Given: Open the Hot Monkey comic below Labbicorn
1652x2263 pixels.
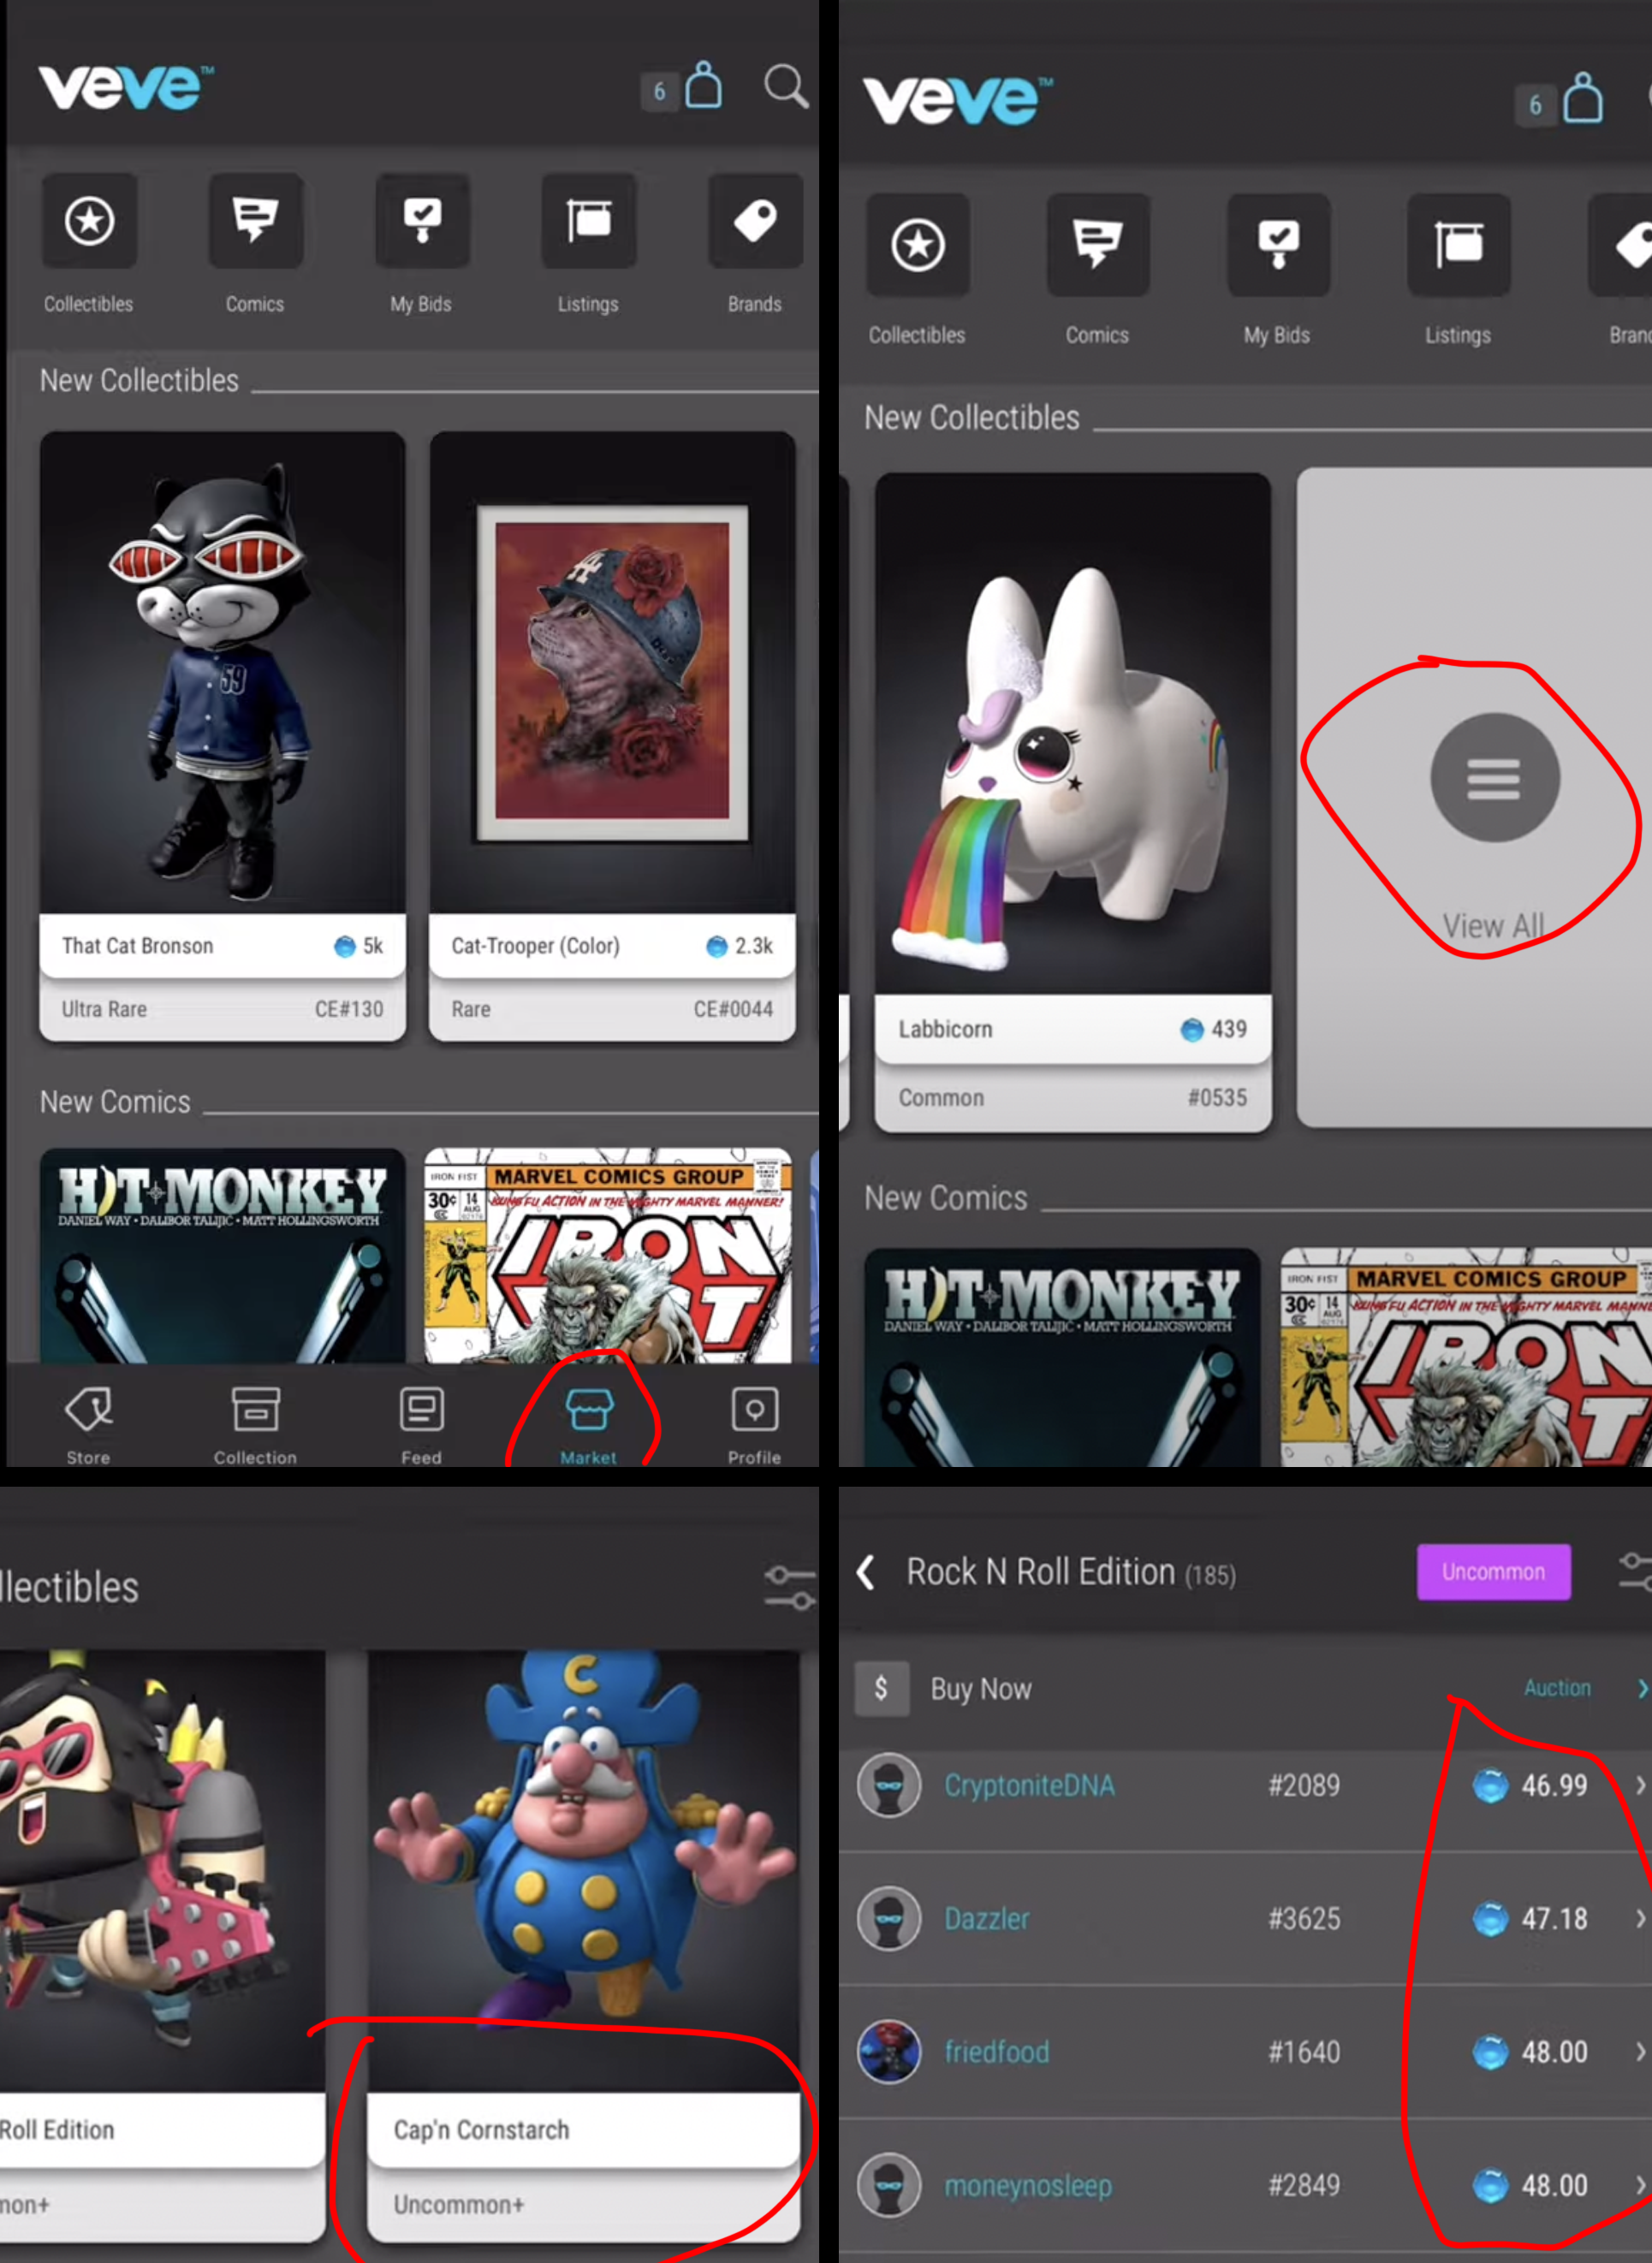Looking at the screenshot, I should point(1062,1357).
